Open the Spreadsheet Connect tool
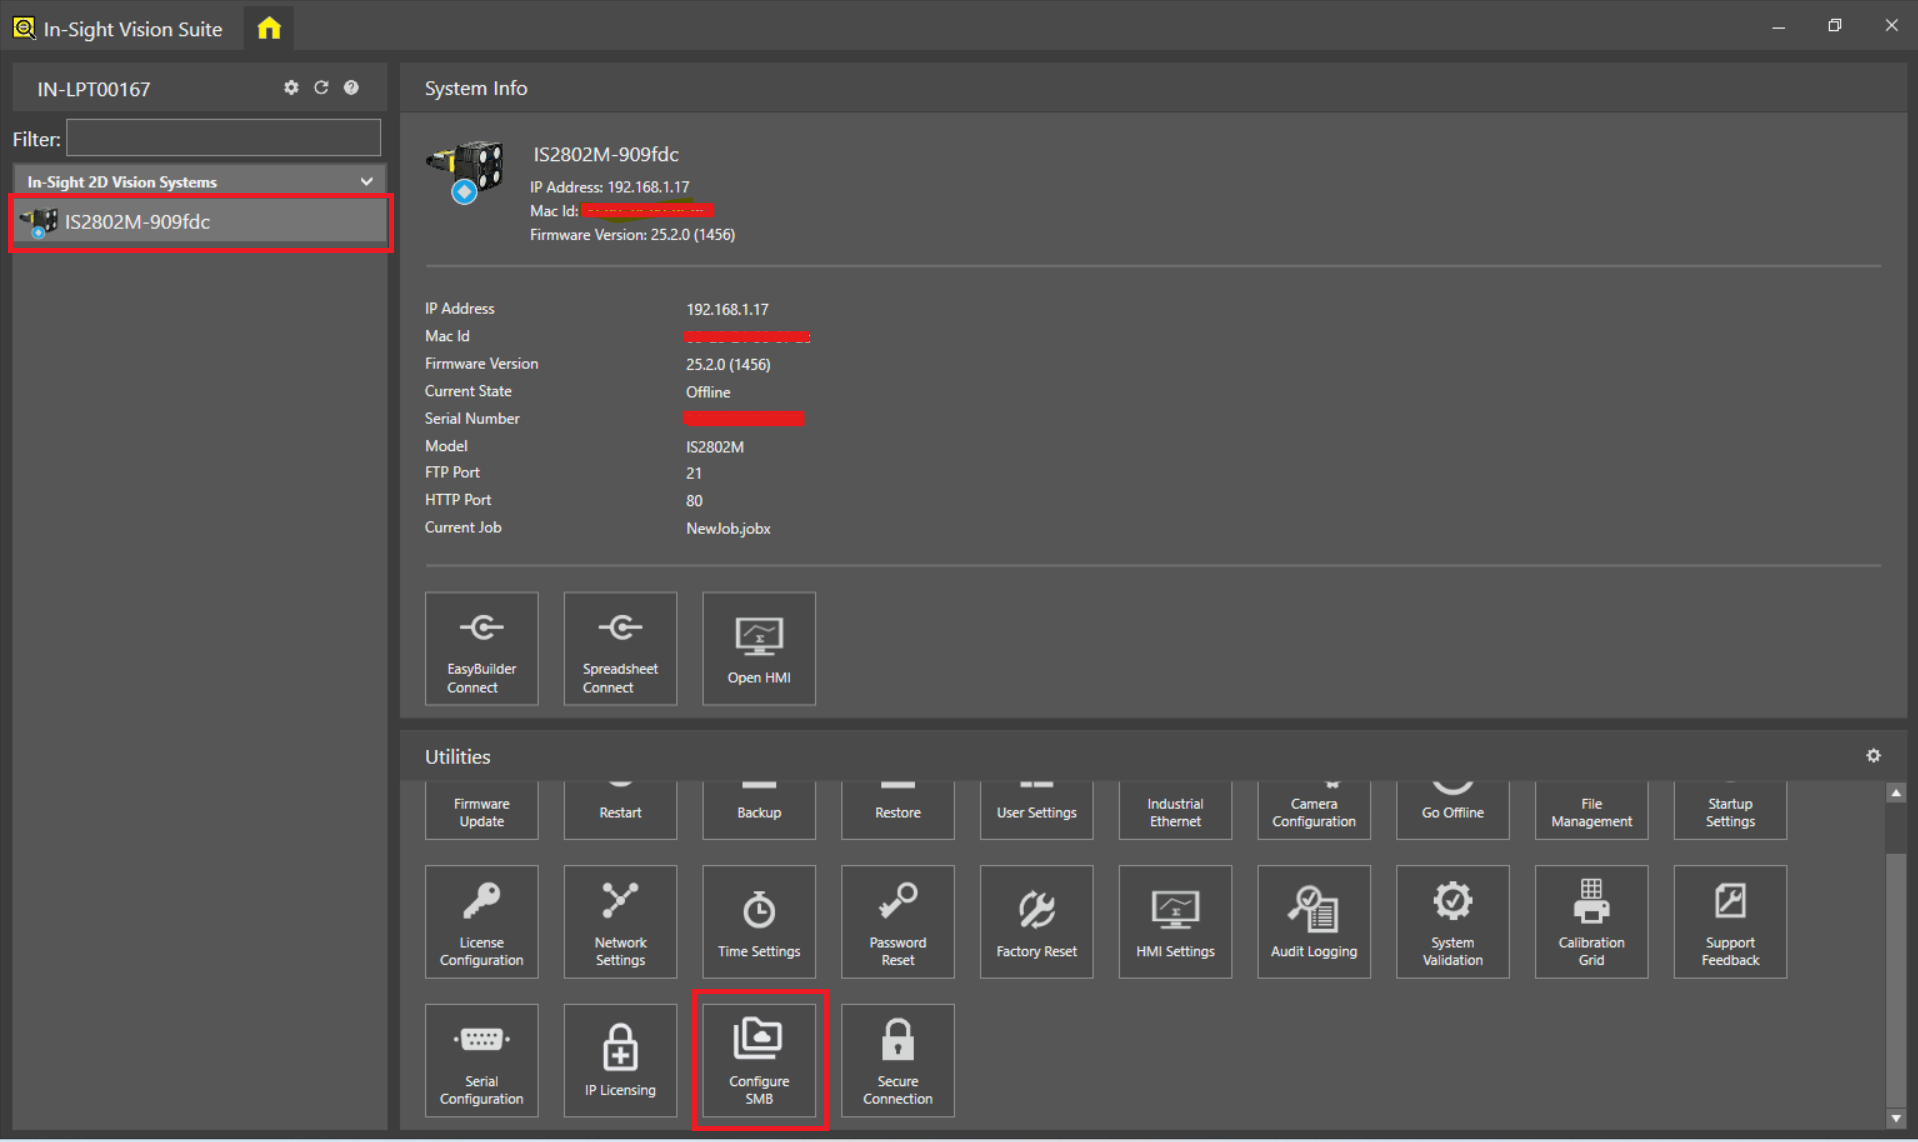Image resolution: width=1918 pixels, height=1142 pixels. tap(620, 648)
